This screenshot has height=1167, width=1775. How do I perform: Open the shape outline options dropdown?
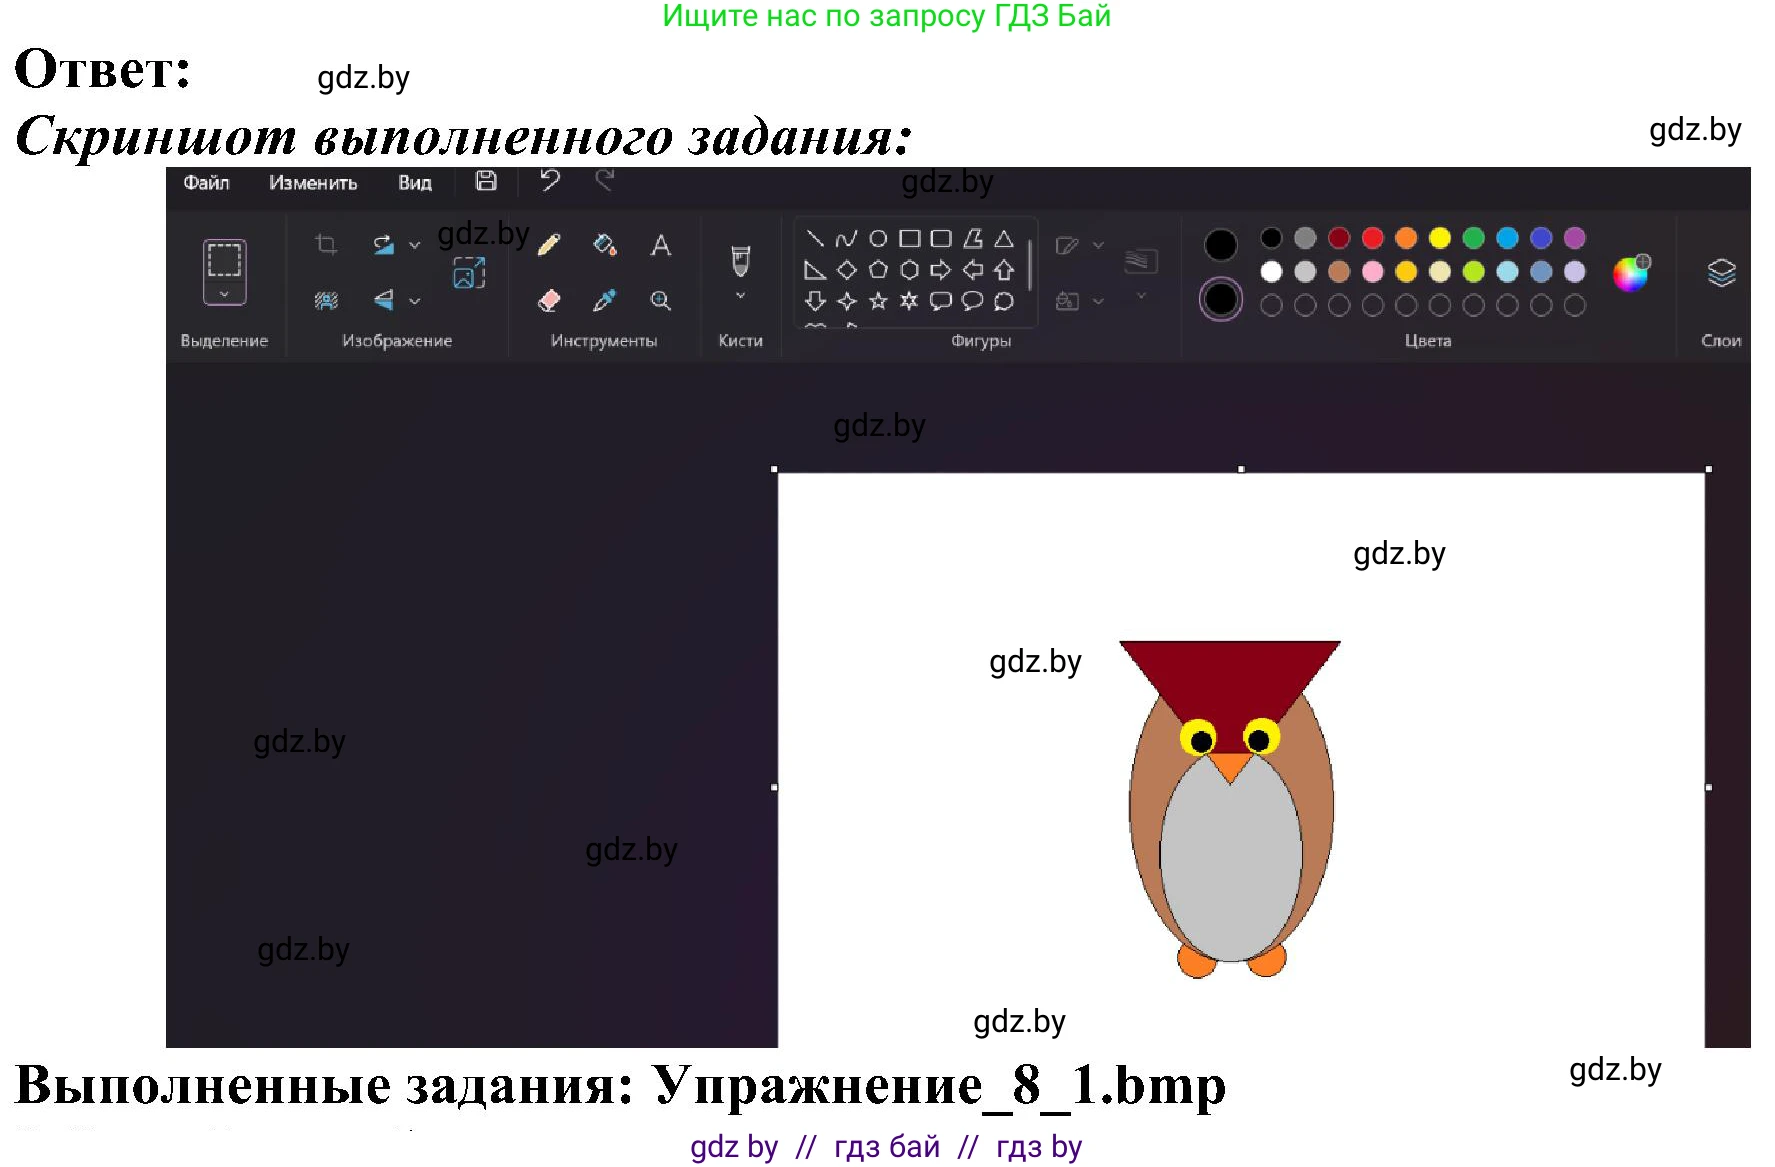(x=1098, y=245)
